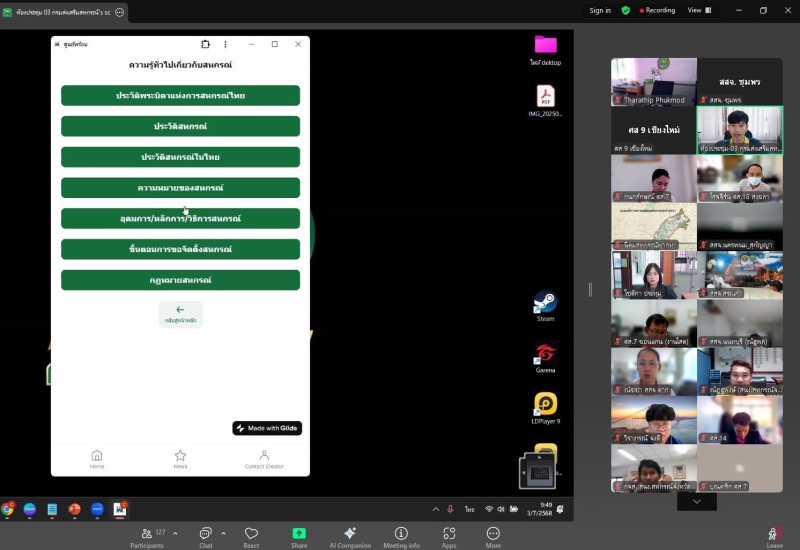This screenshot has height=550, width=800.
Task: Expand the Participants options caret
Action: coord(175,533)
